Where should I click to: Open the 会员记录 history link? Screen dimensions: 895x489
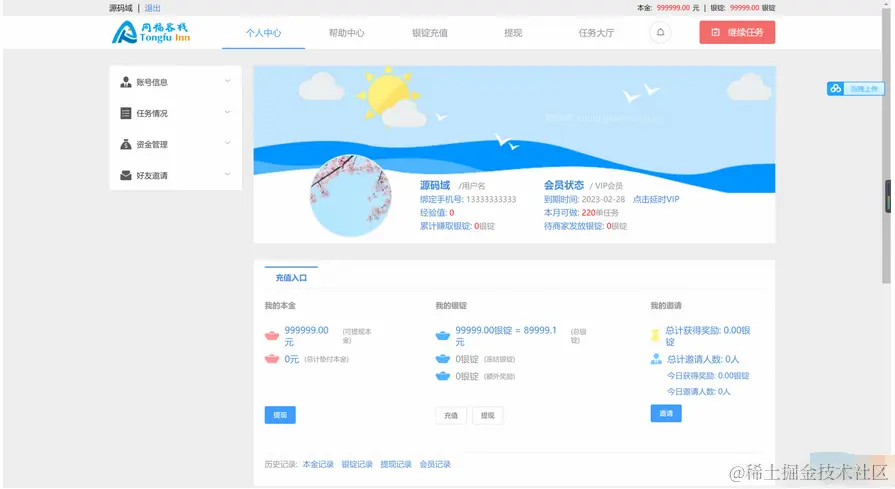click(435, 464)
